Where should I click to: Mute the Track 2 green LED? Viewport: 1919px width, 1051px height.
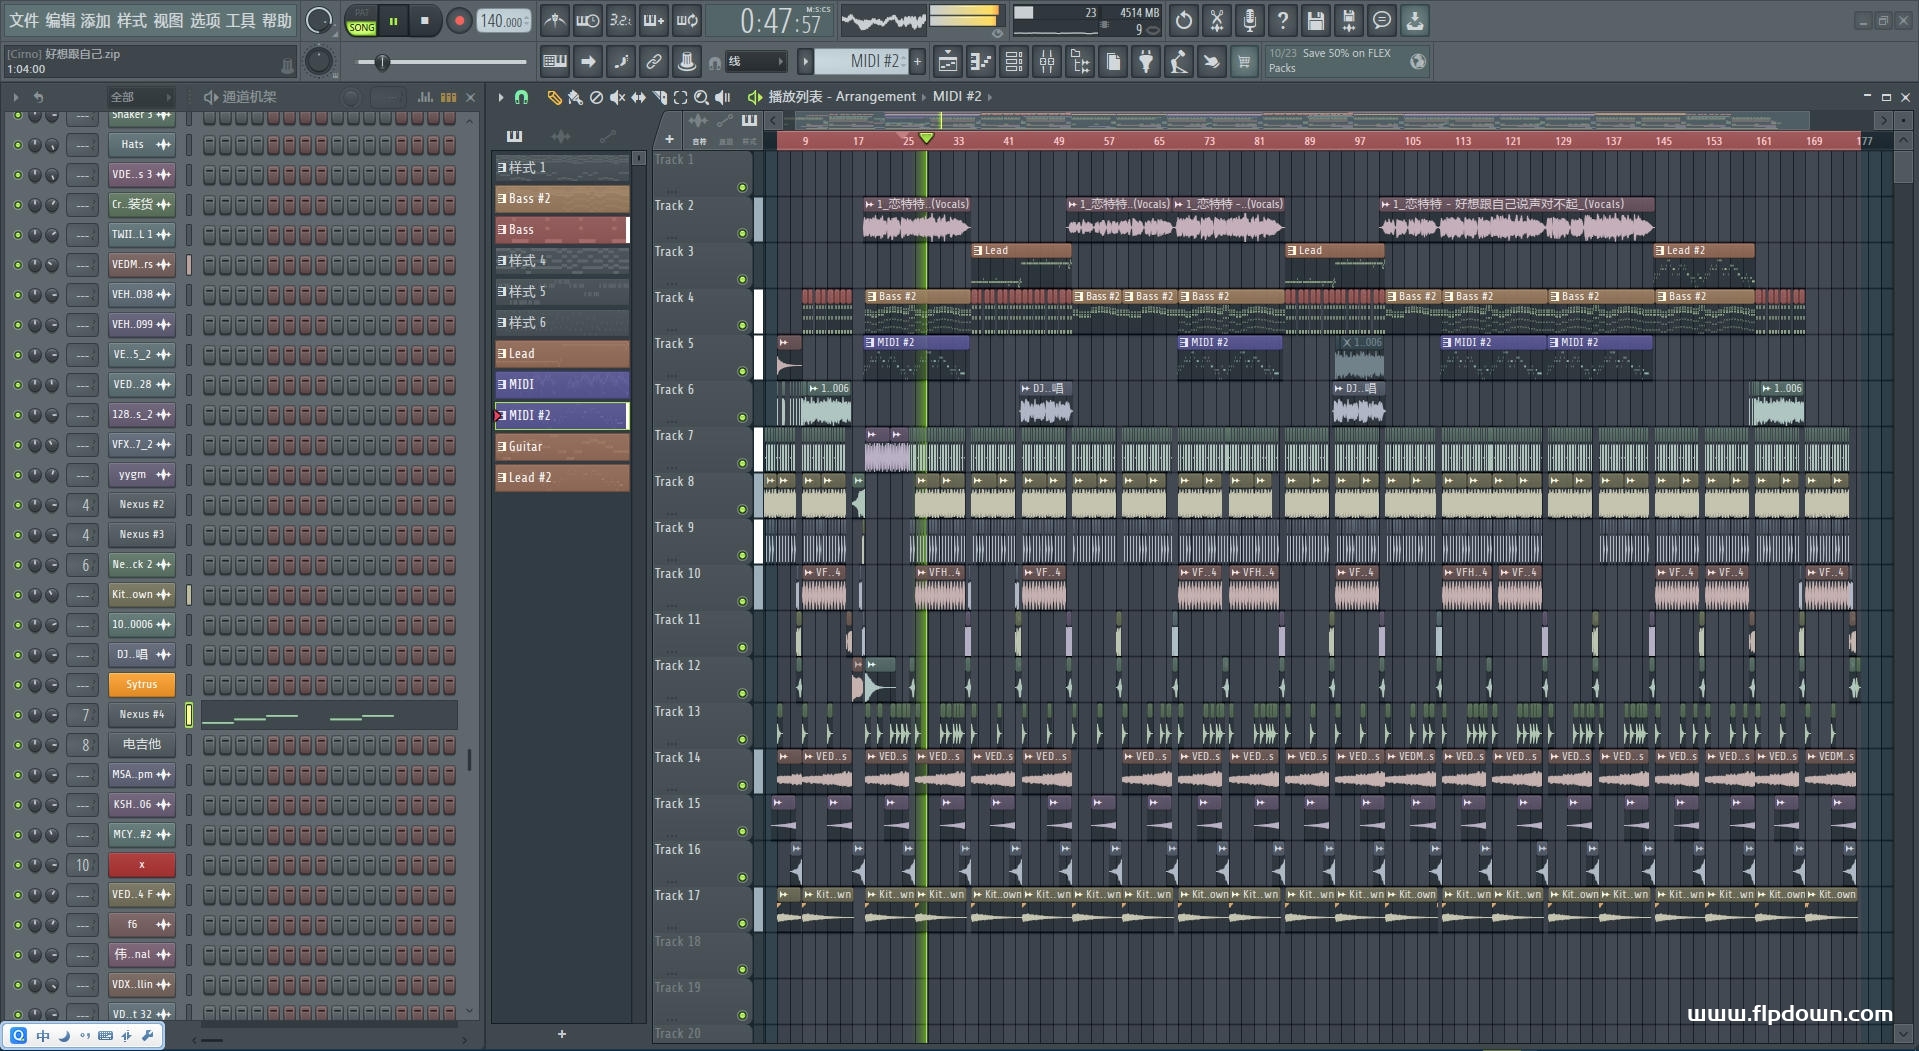(742, 233)
